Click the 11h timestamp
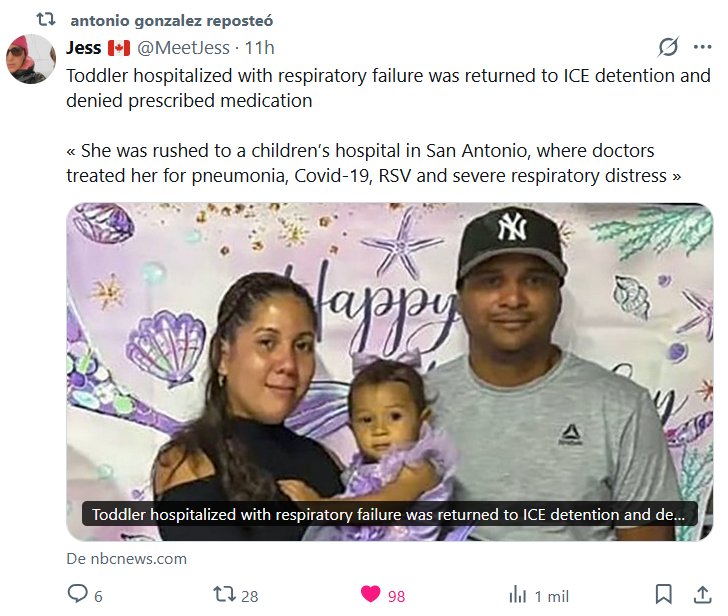 coord(260,48)
